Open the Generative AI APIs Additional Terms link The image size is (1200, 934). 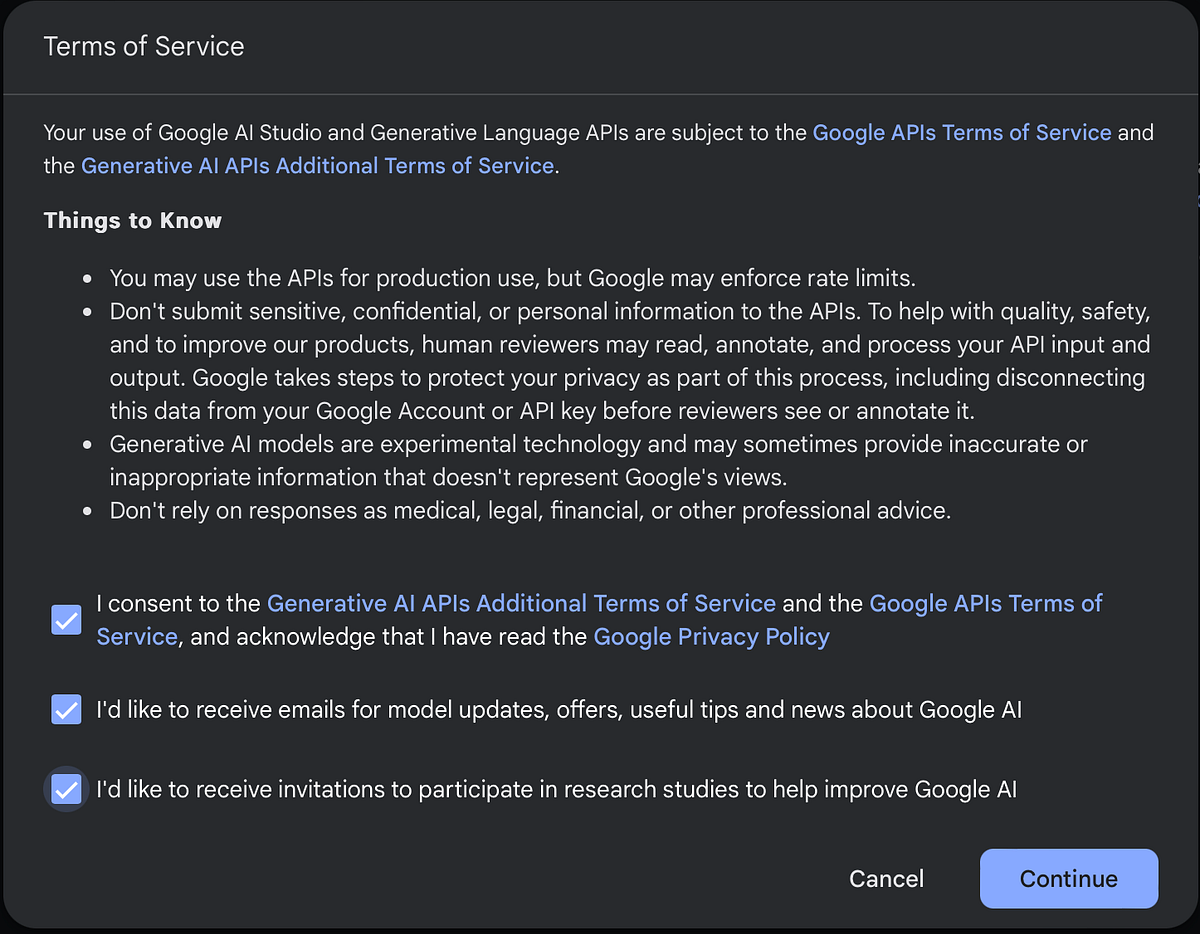(318, 165)
